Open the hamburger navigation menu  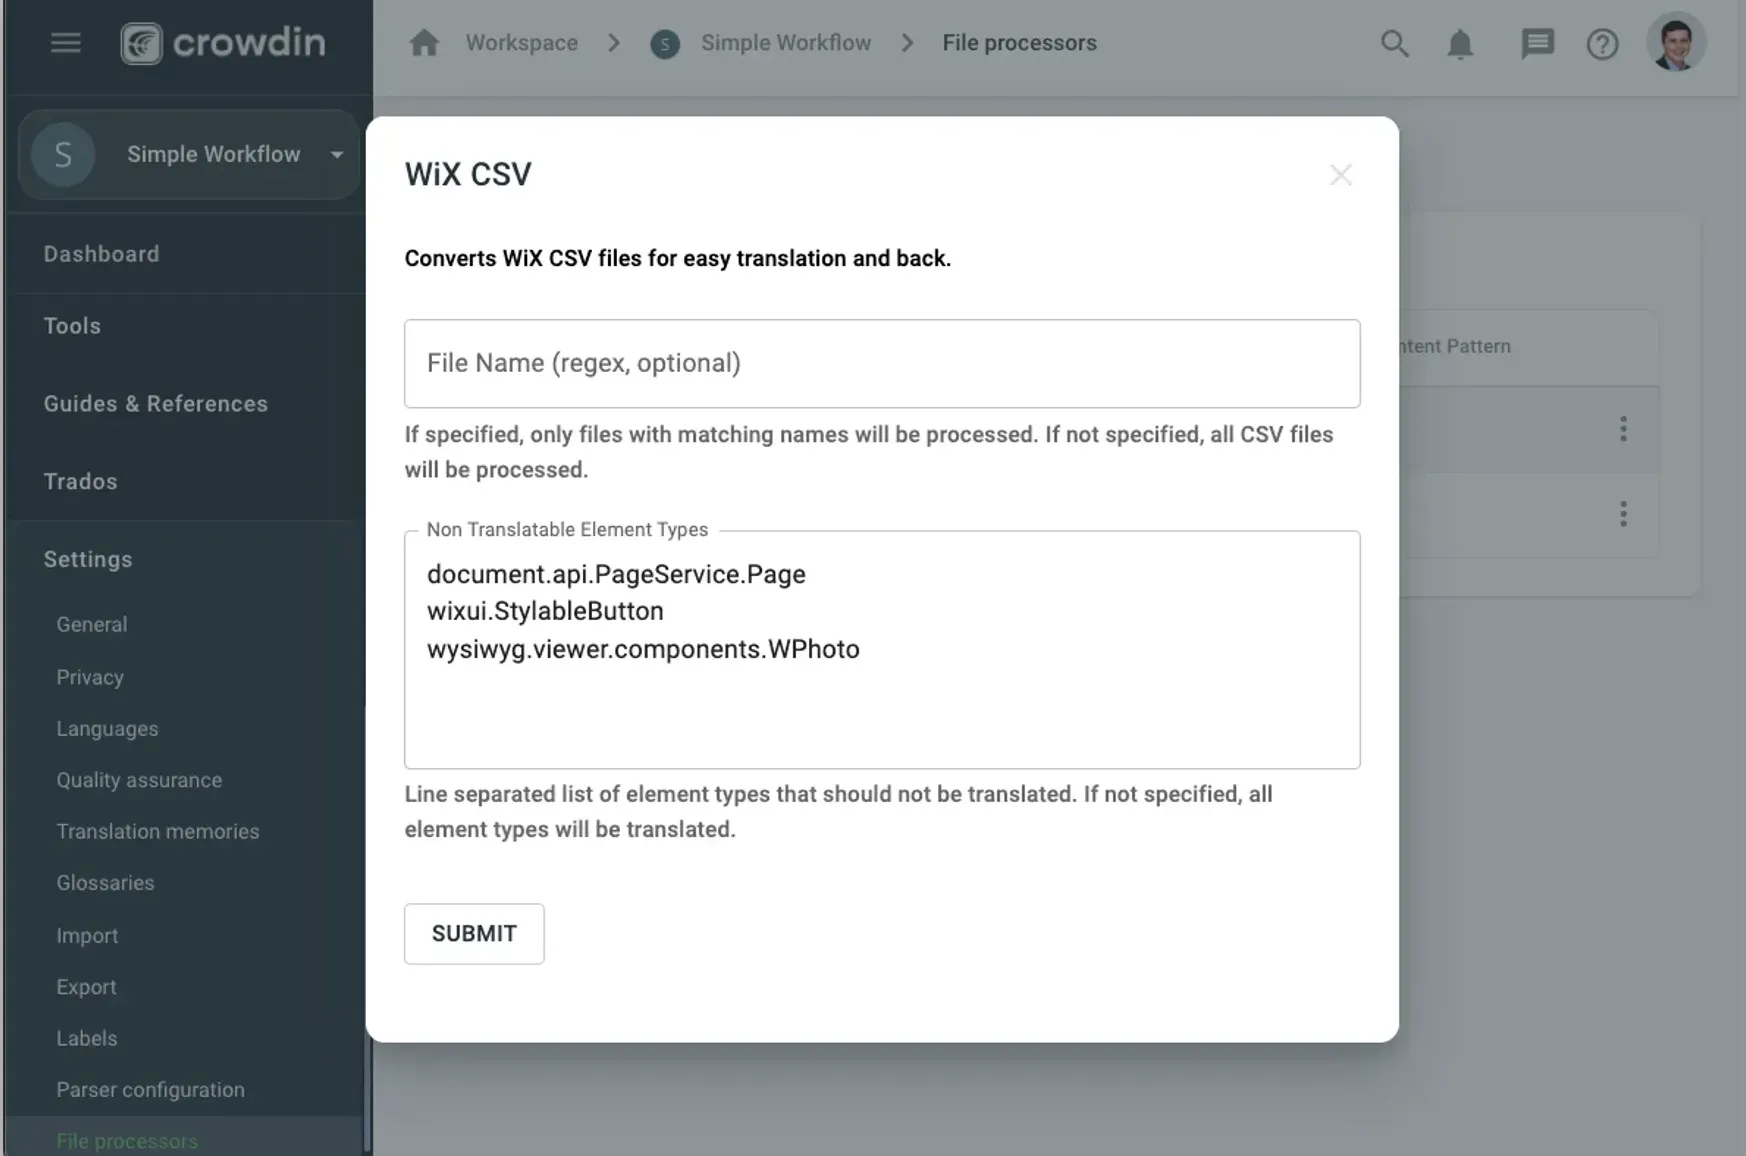[65, 43]
